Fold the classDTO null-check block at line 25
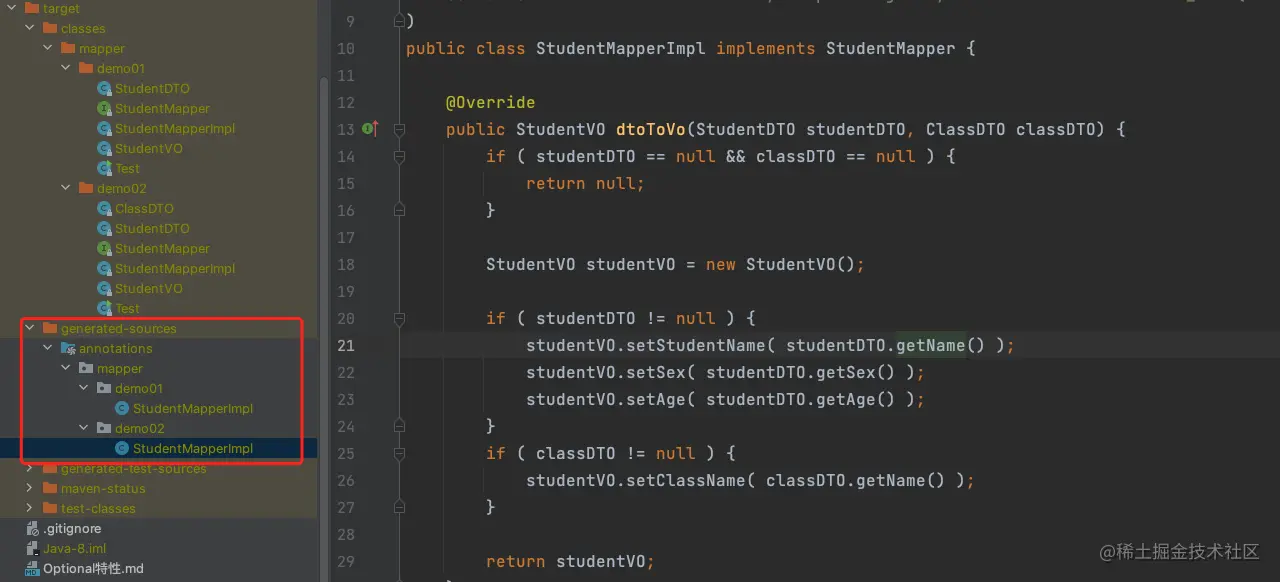 (x=399, y=453)
